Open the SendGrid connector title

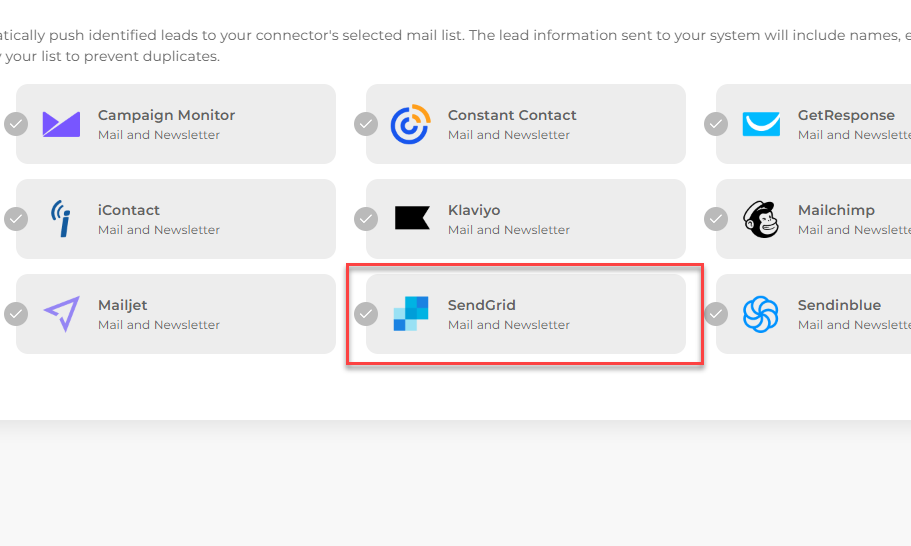[x=482, y=305]
